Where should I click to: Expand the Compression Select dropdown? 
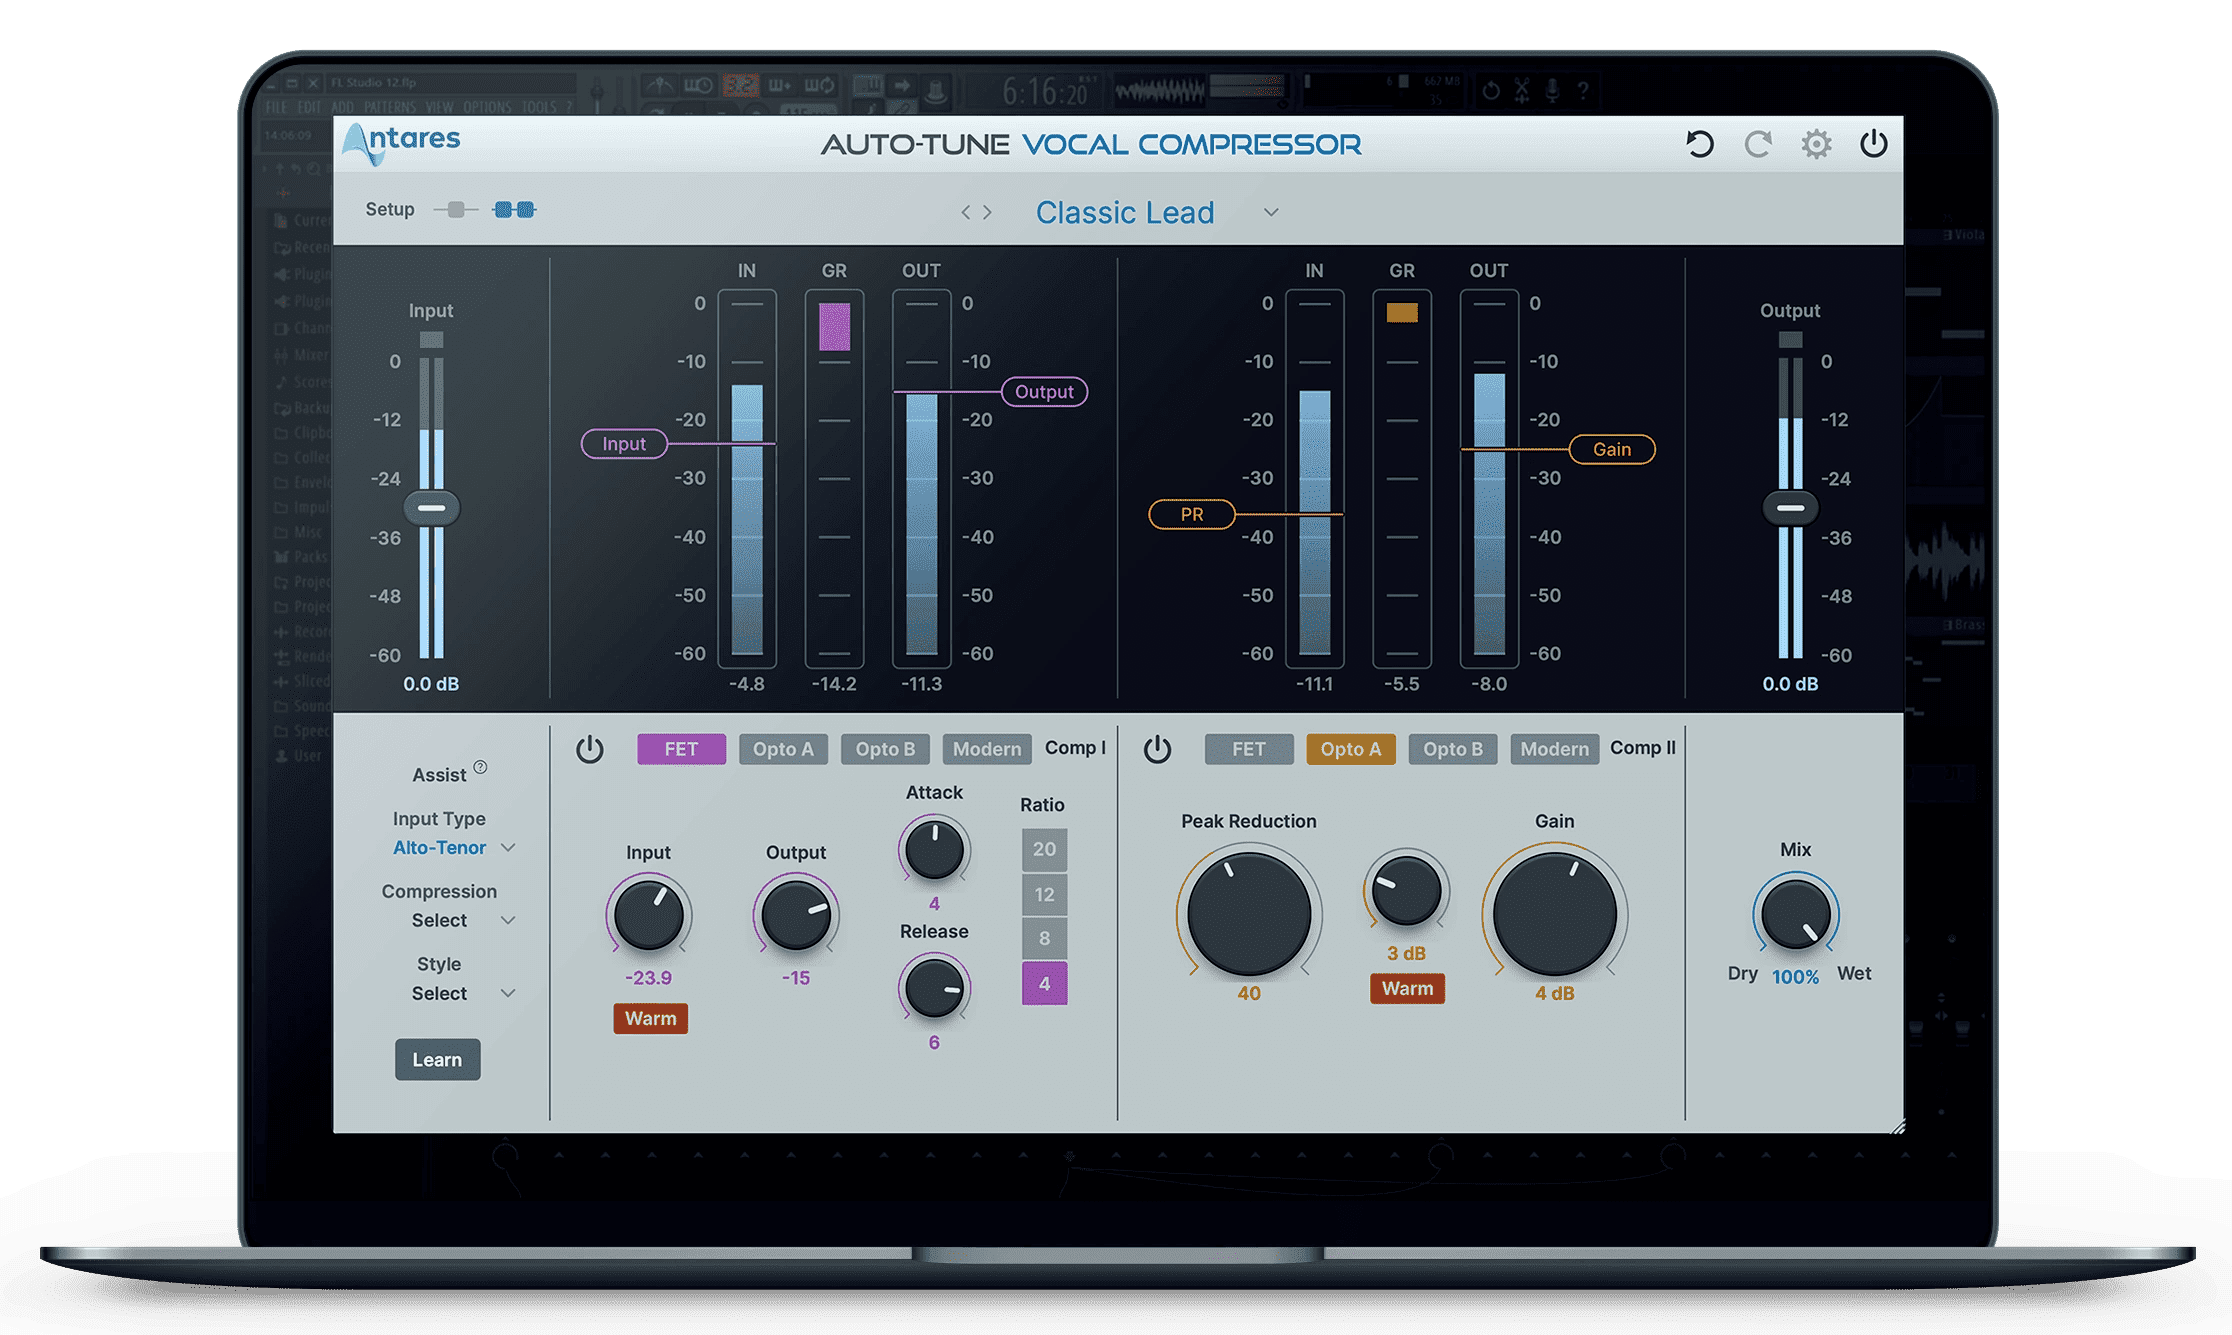[x=460, y=920]
